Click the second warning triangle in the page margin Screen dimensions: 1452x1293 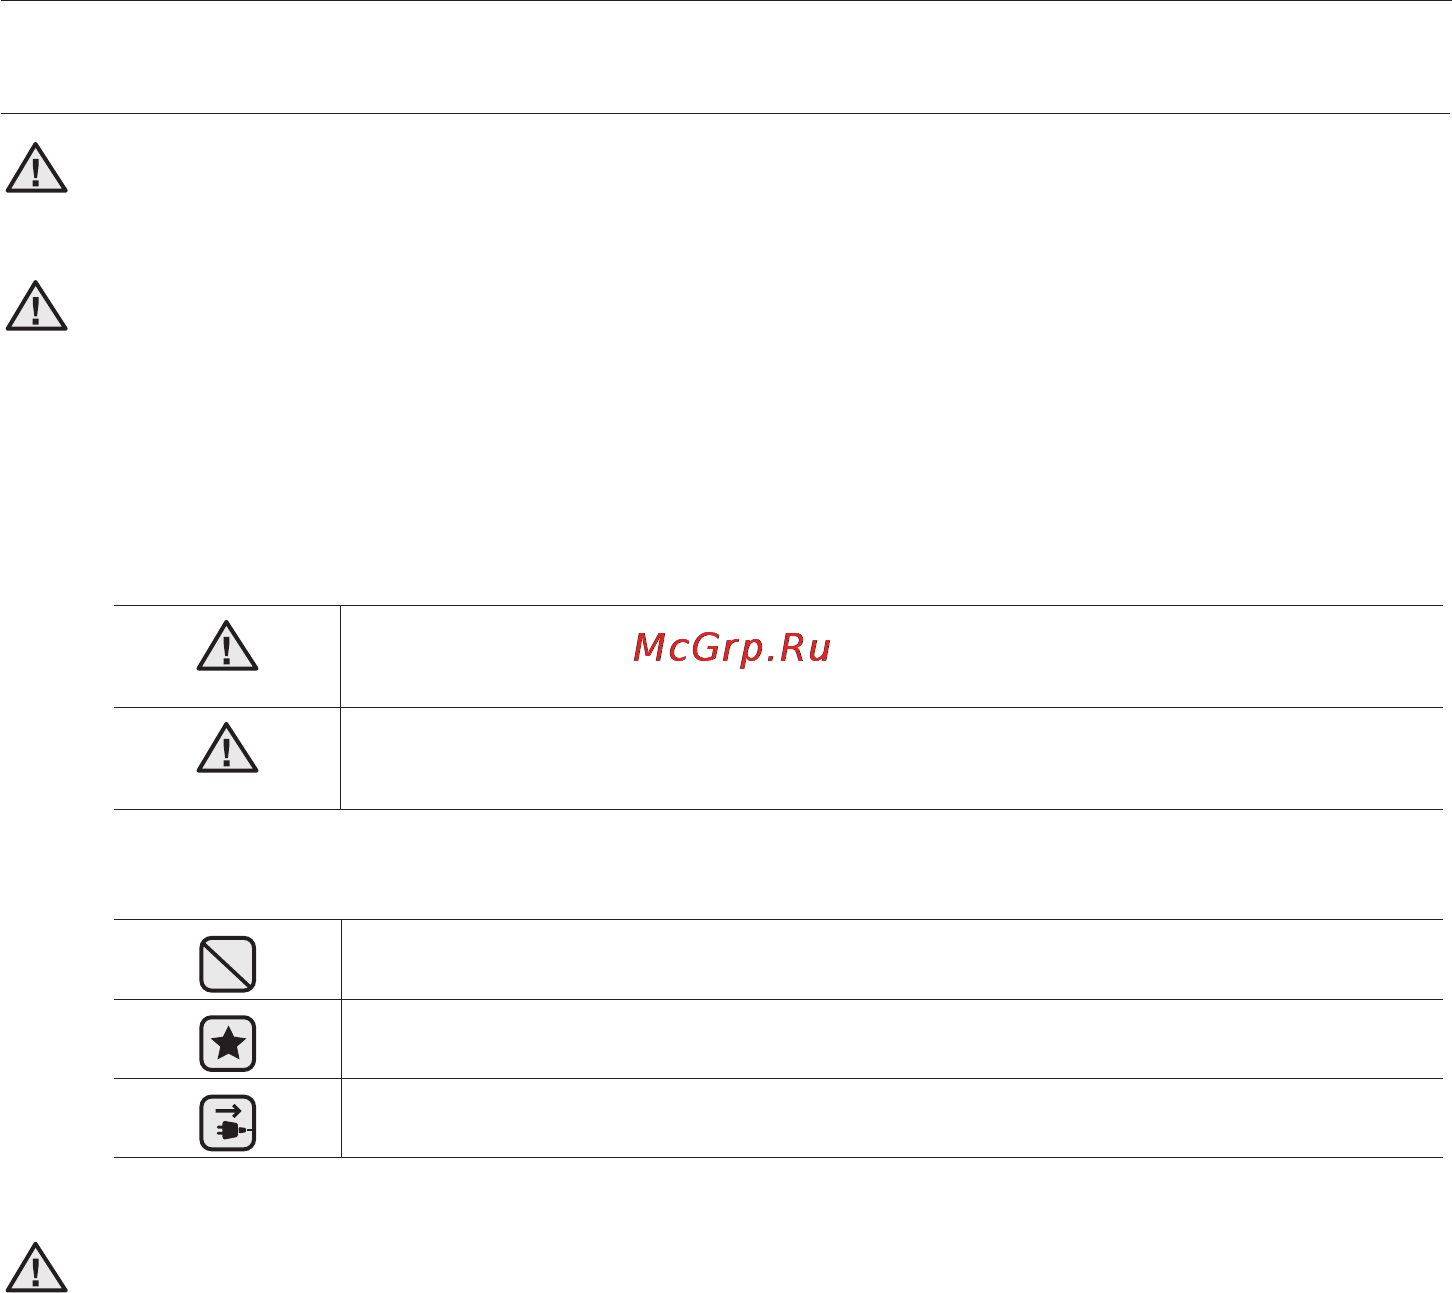(x=37, y=306)
